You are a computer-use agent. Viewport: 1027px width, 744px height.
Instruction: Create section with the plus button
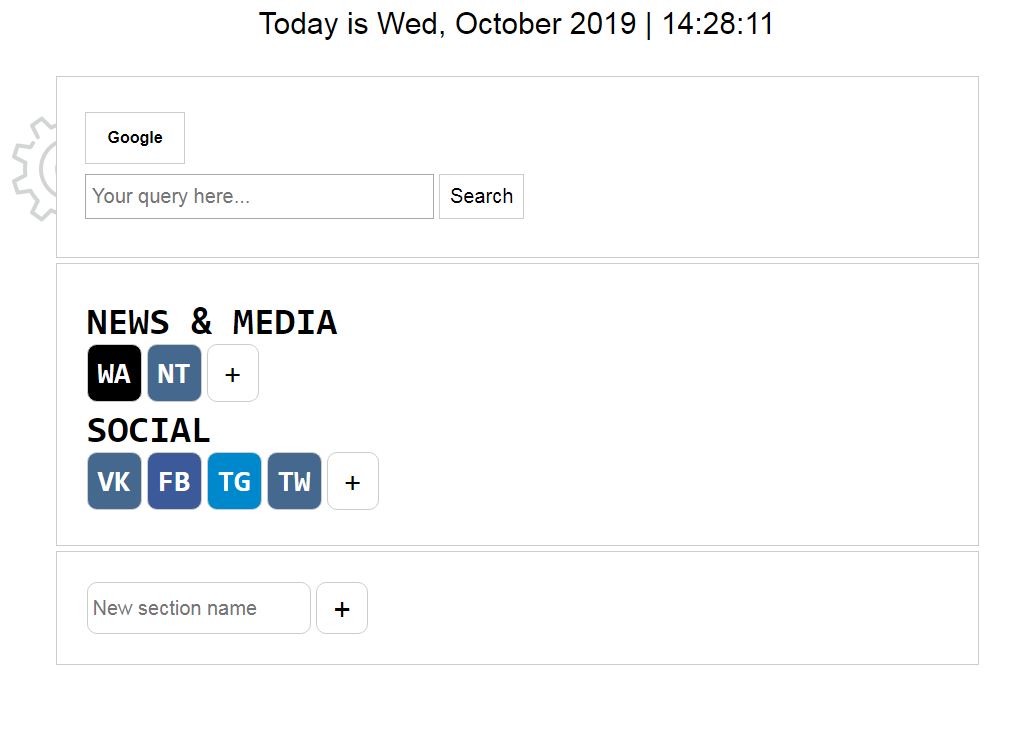[342, 608]
